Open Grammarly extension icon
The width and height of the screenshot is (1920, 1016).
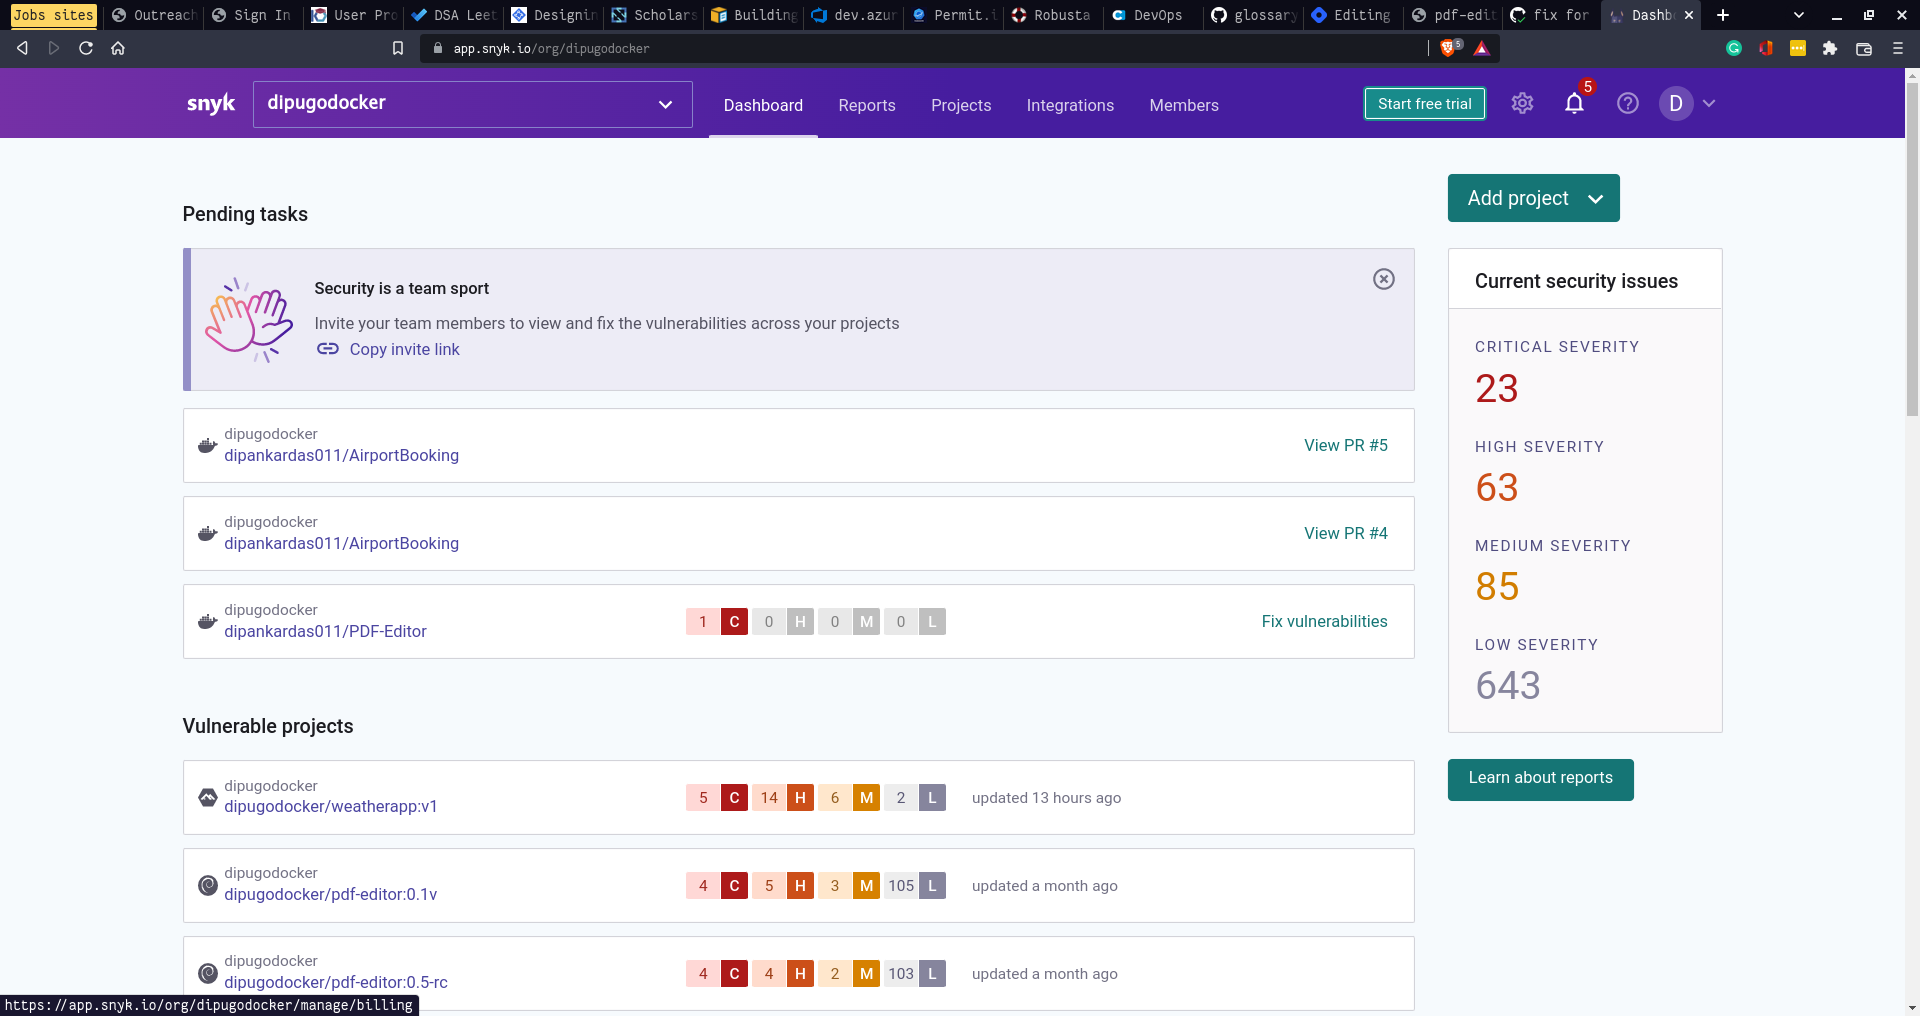coord(1734,48)
